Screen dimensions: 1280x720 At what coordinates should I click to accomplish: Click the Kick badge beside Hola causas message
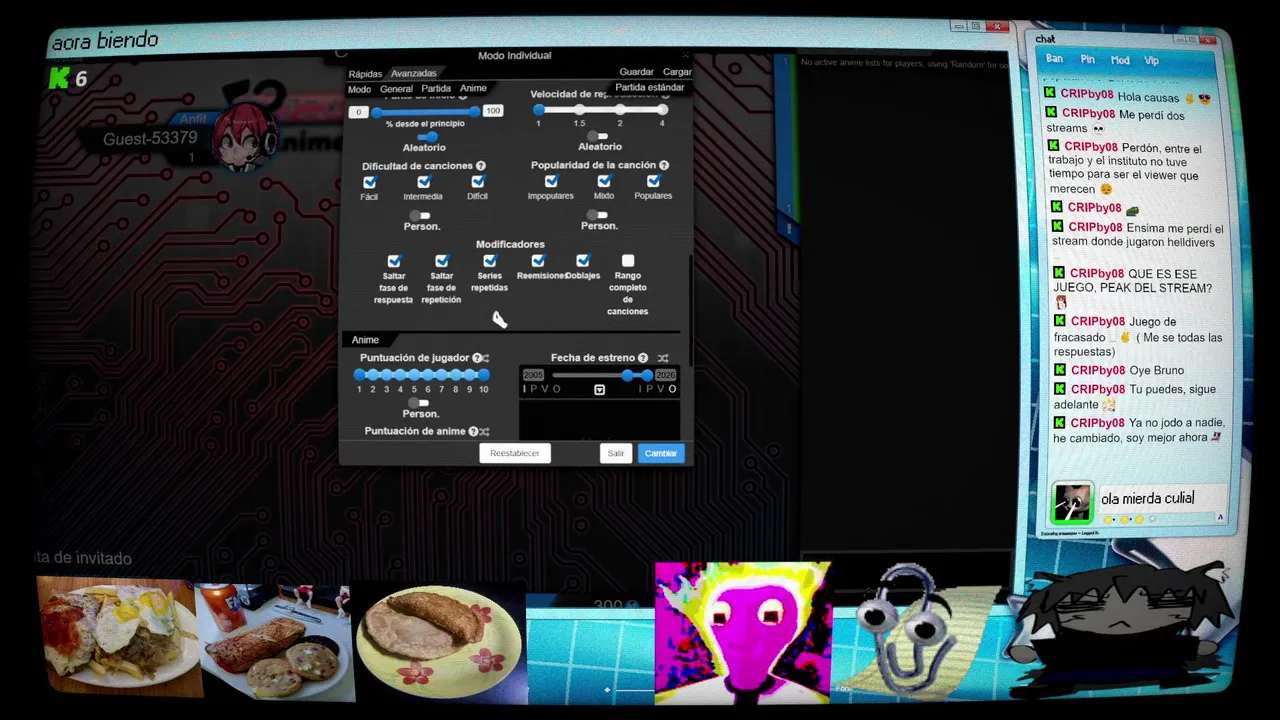pyautogui.click(x=1050, y=94)
